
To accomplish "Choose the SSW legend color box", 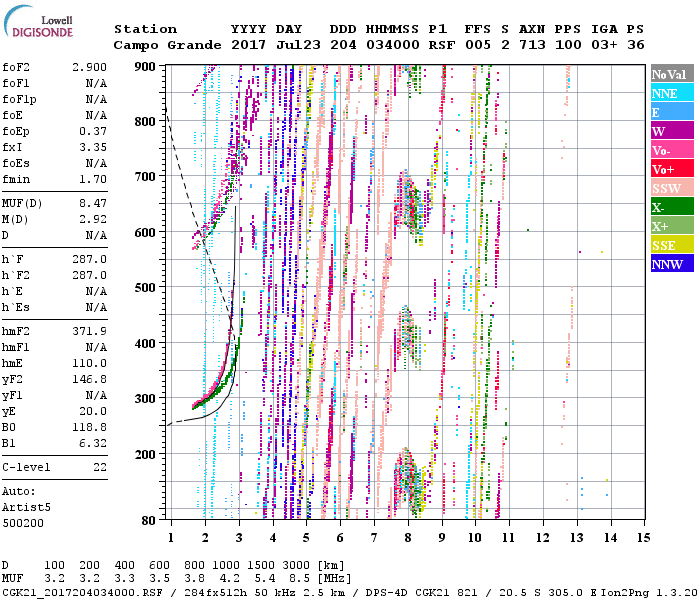I will click(x=672, y=188).
